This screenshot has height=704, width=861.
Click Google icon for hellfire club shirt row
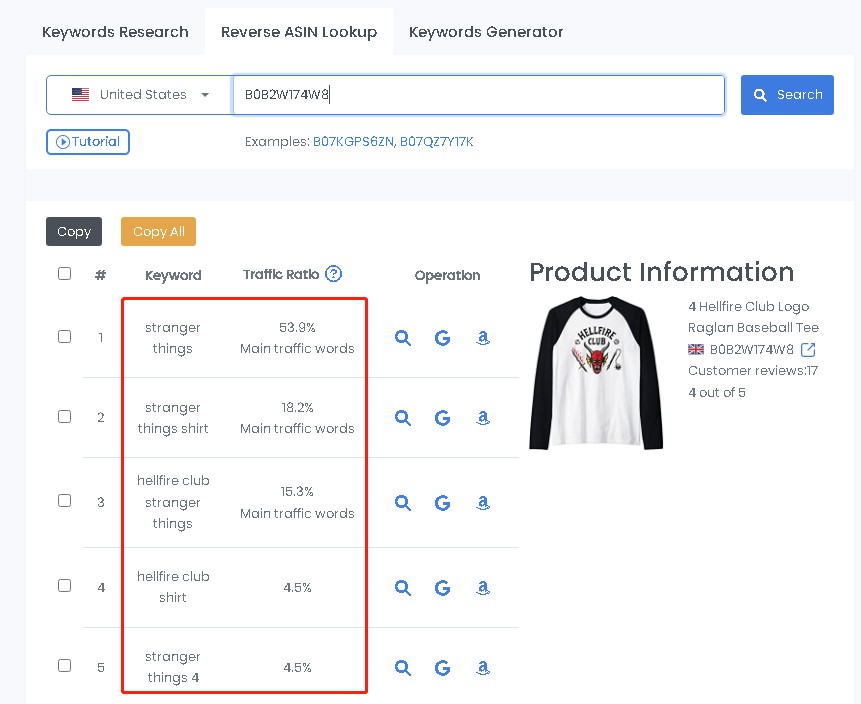[x=442, y=588]
